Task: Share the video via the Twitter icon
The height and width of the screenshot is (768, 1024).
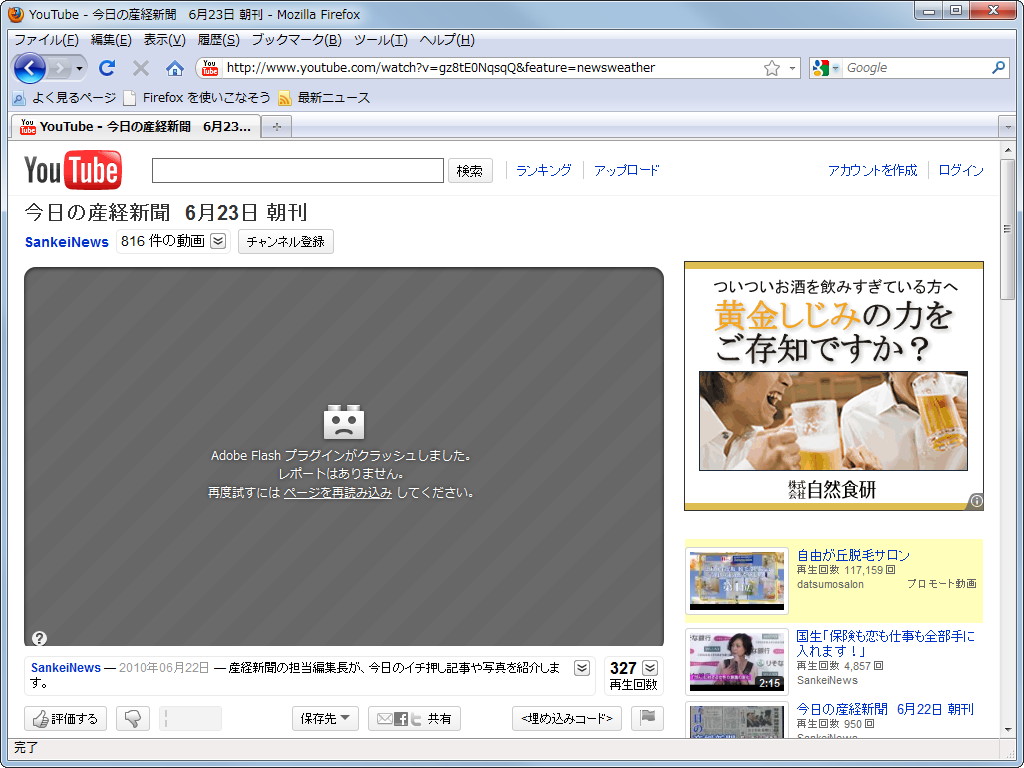Action: (417, 718)
